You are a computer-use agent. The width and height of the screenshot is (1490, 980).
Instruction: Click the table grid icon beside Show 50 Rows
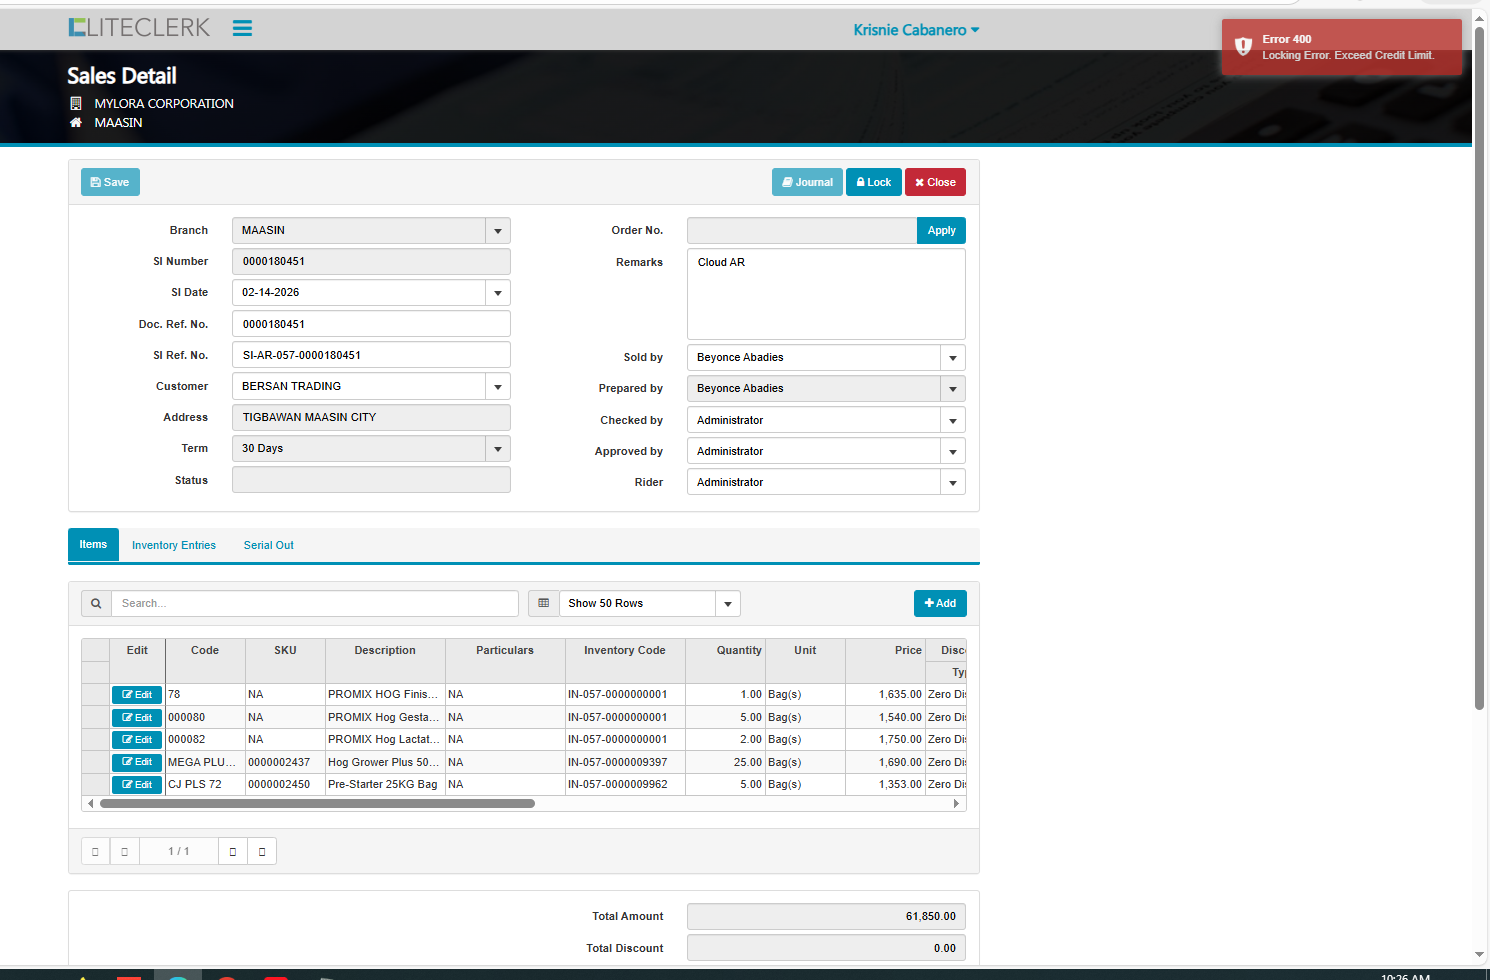tap(544, 604)
